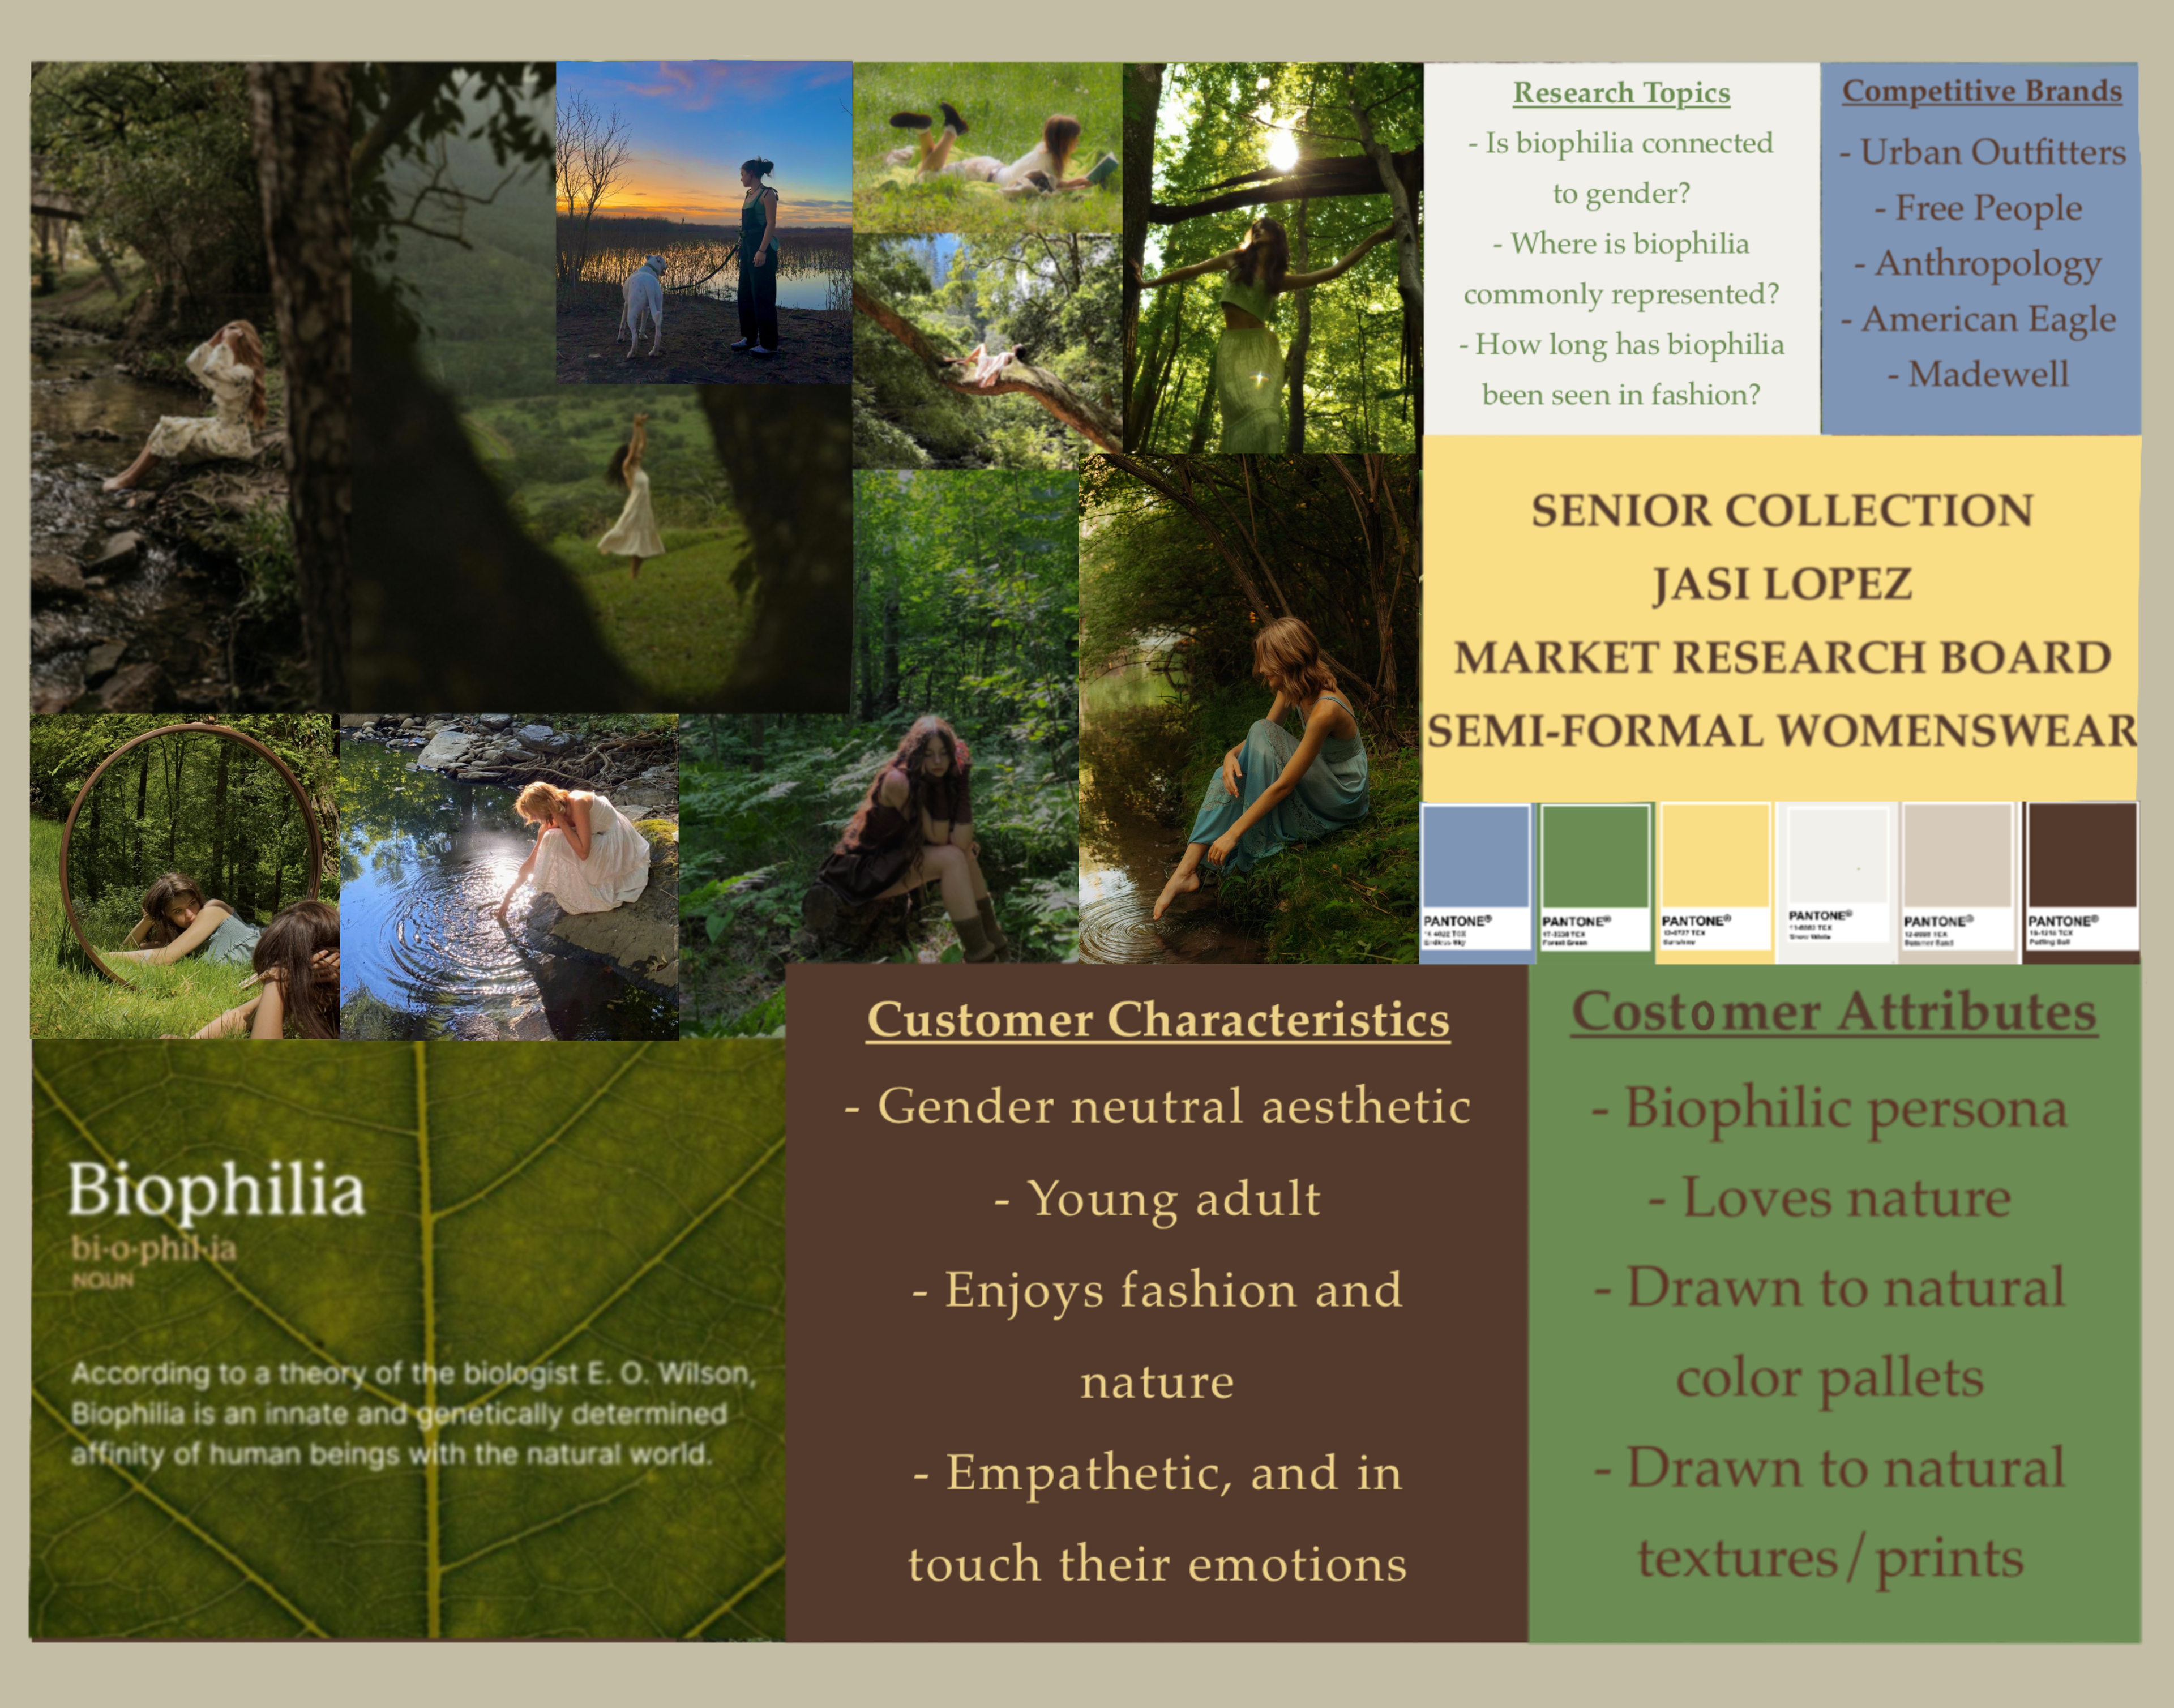Select "American Eagle" in brands list
This screenshot has height=1708, width=2174.
pos(1979,319)
